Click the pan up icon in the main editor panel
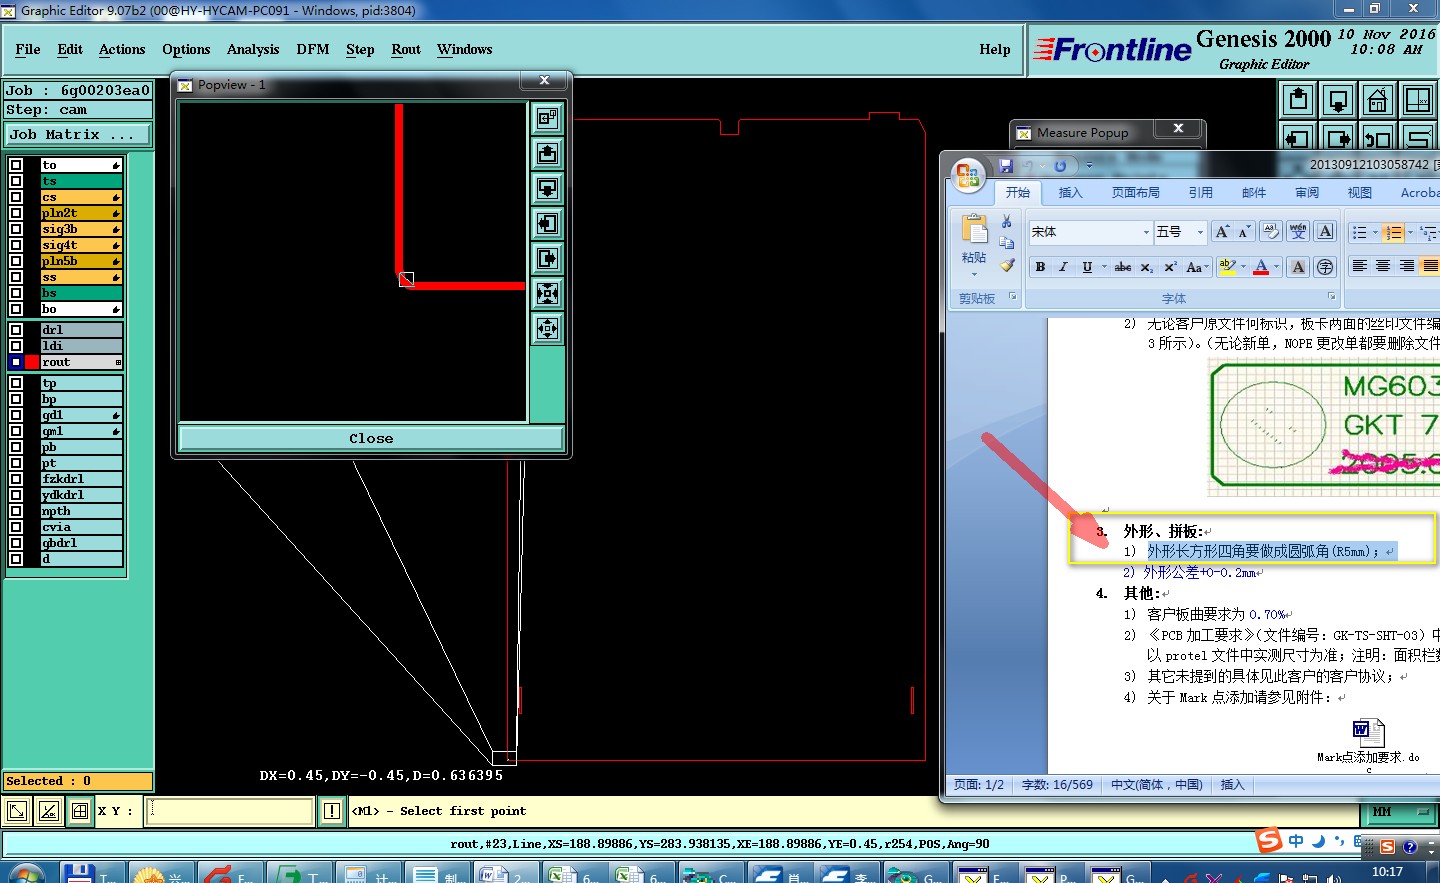Screen dimensions: 1440x883 pyautogui.click(x=1298, y=100)
